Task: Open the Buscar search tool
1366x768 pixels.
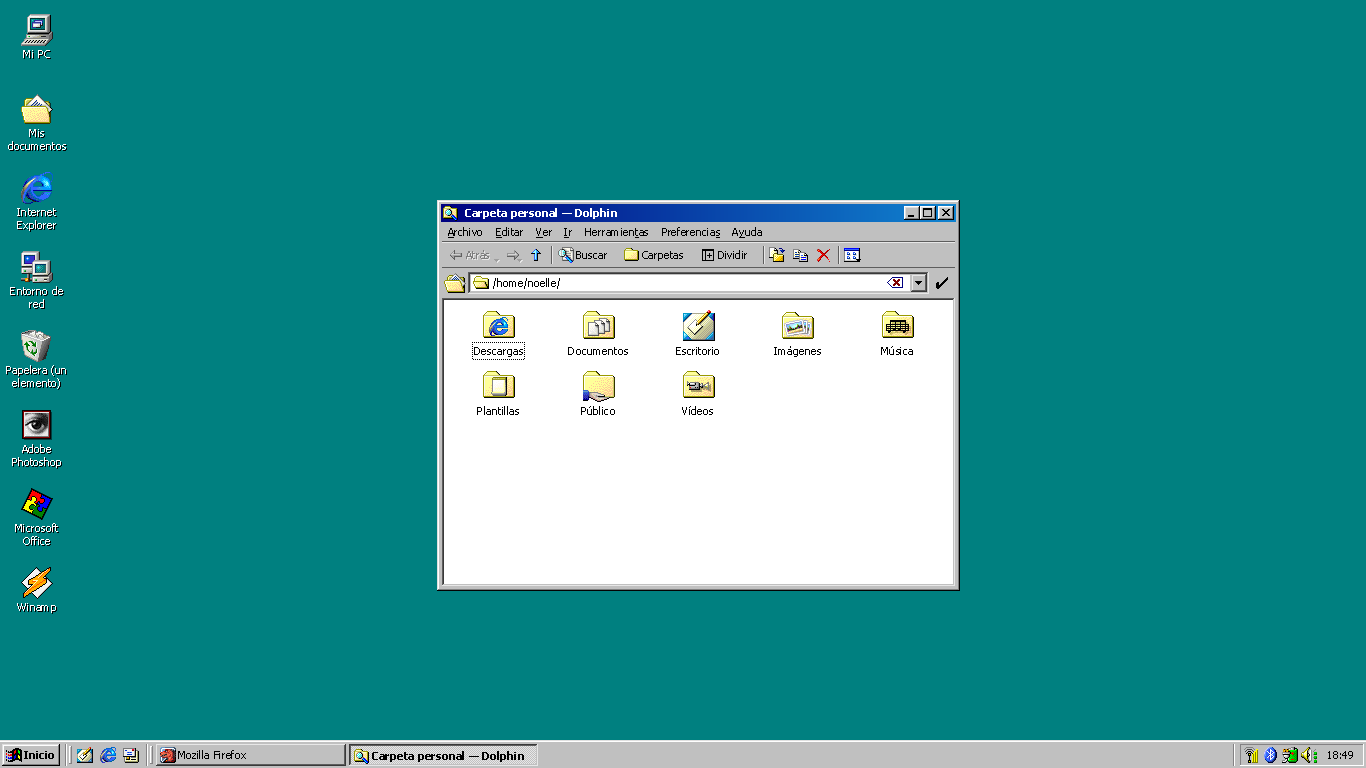Action: pos(583,255)
